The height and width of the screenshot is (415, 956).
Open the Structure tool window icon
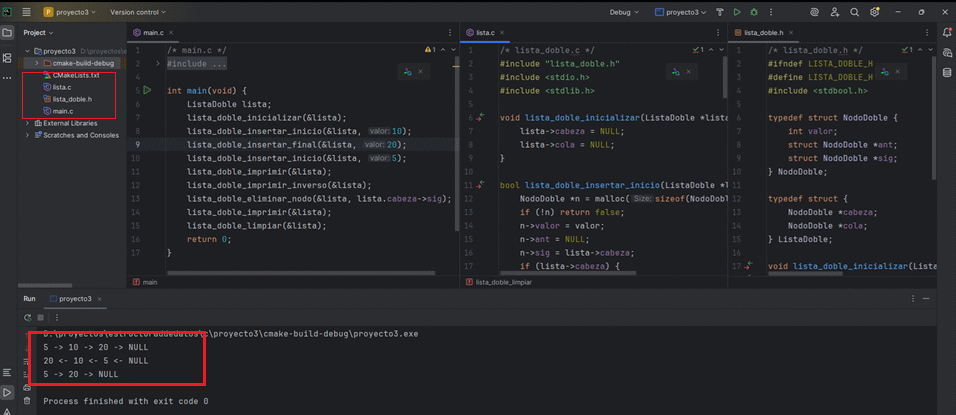8,58
